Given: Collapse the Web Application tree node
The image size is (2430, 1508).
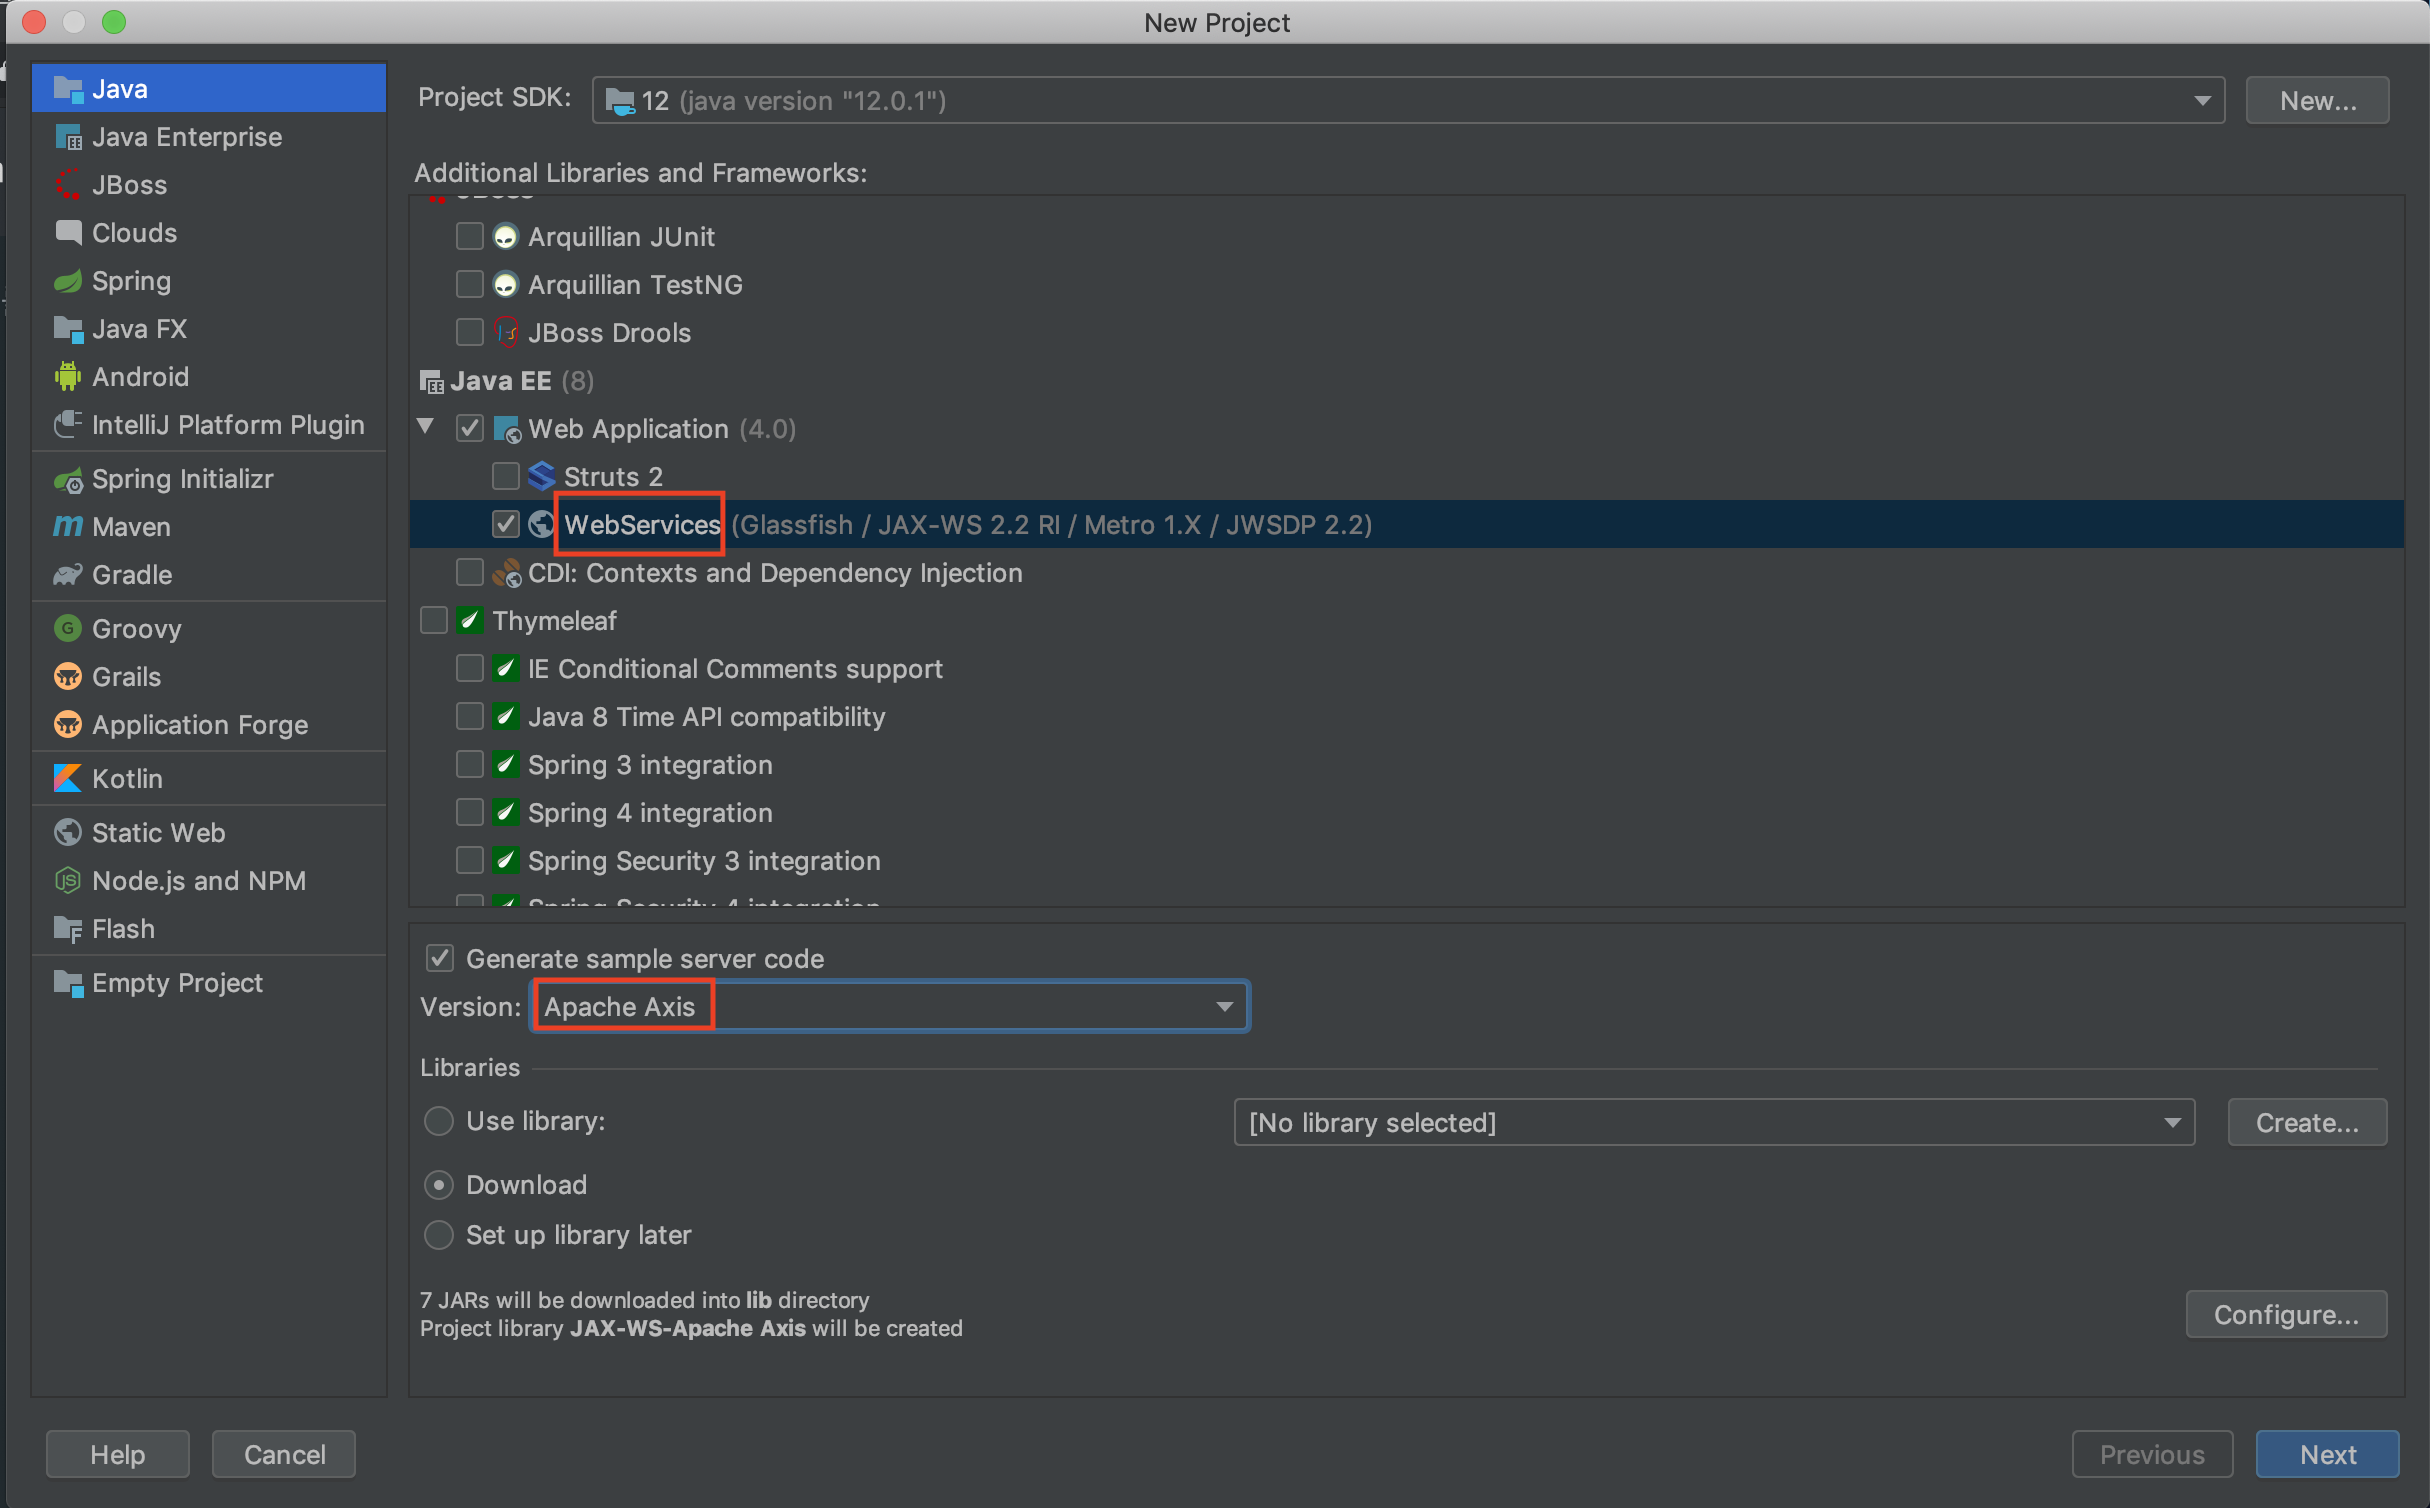Looking at the screenshot, I should pyautogui.click(x=426, y=427).
